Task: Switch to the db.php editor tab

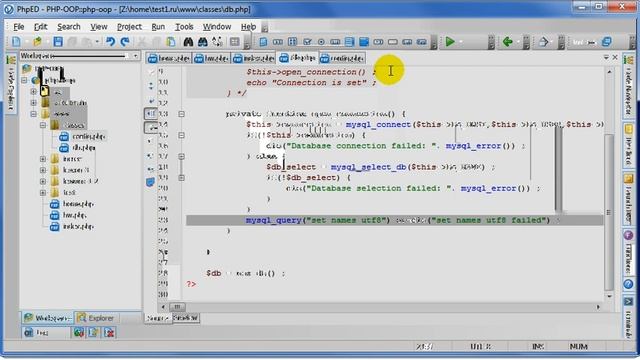Action: click(298, 58)
